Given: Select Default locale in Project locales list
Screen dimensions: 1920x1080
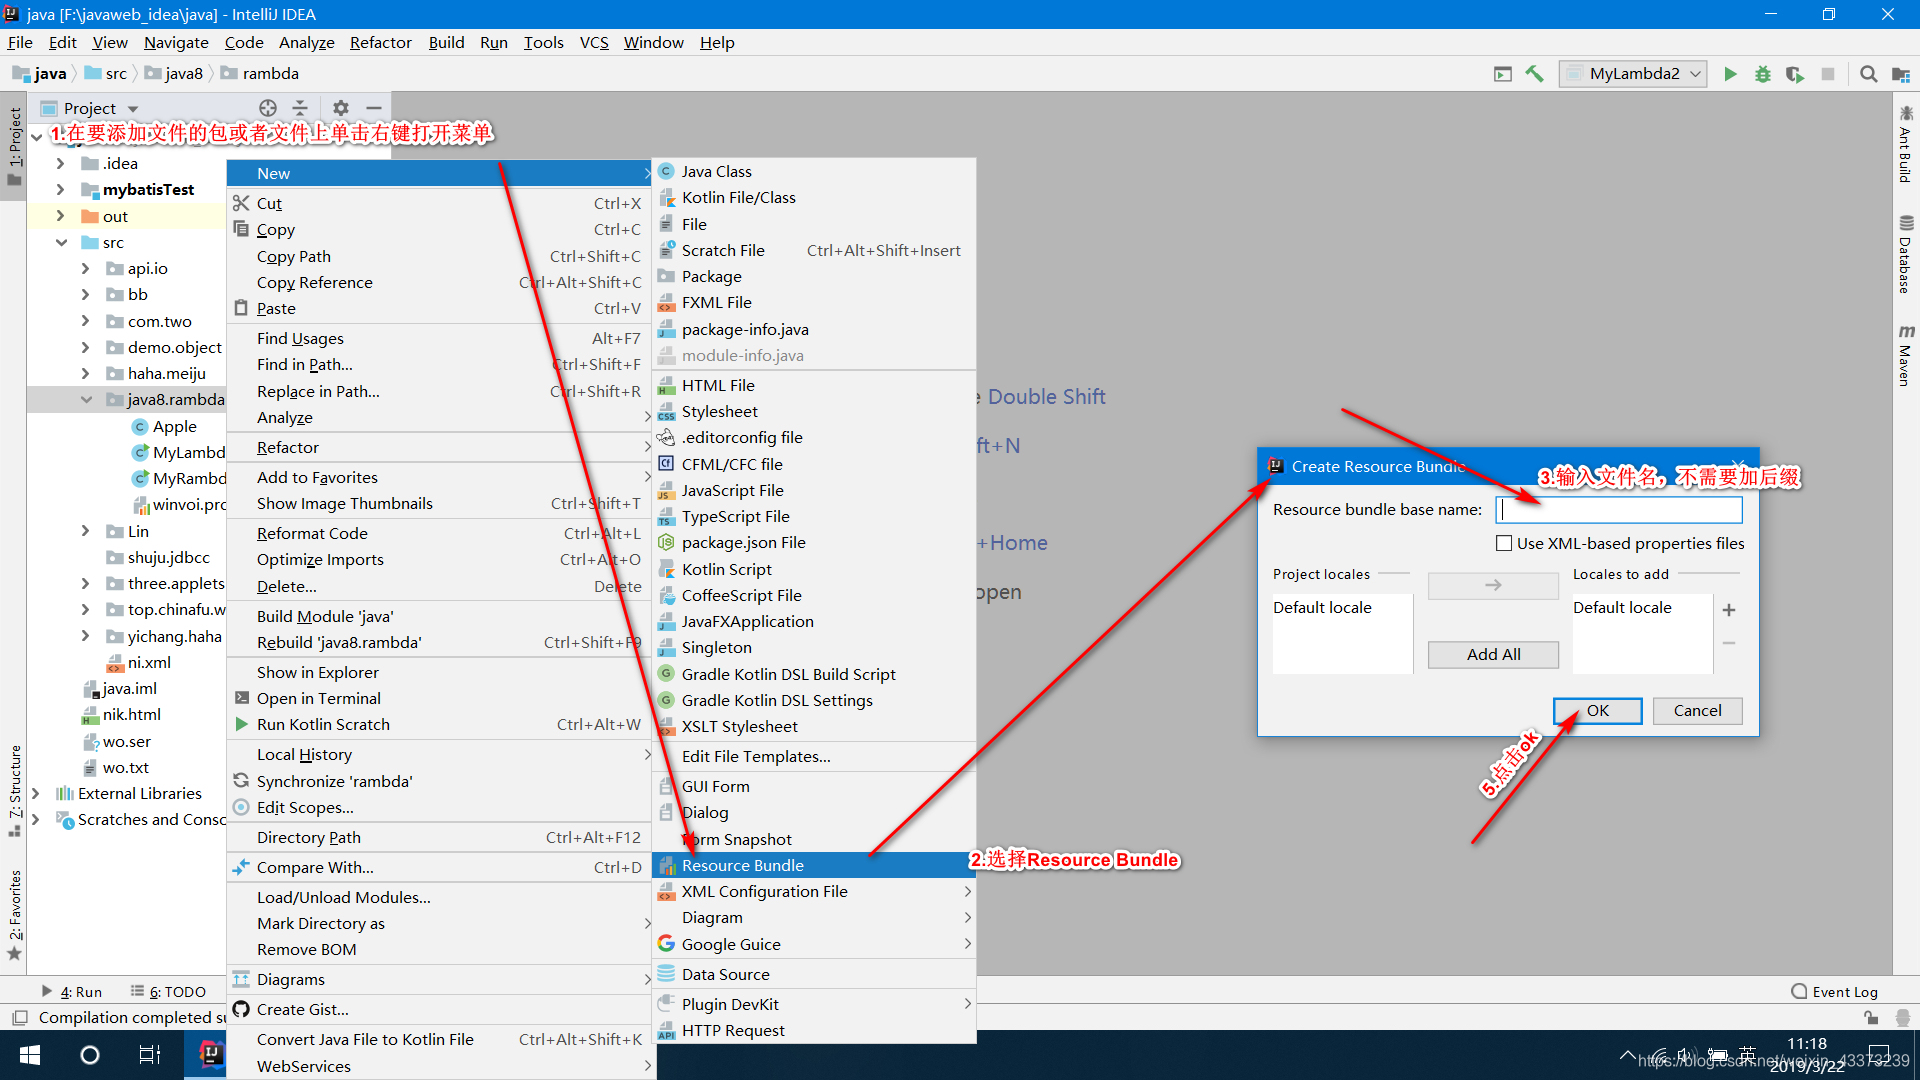Looking at the screenshot, I should point(1322,608).
